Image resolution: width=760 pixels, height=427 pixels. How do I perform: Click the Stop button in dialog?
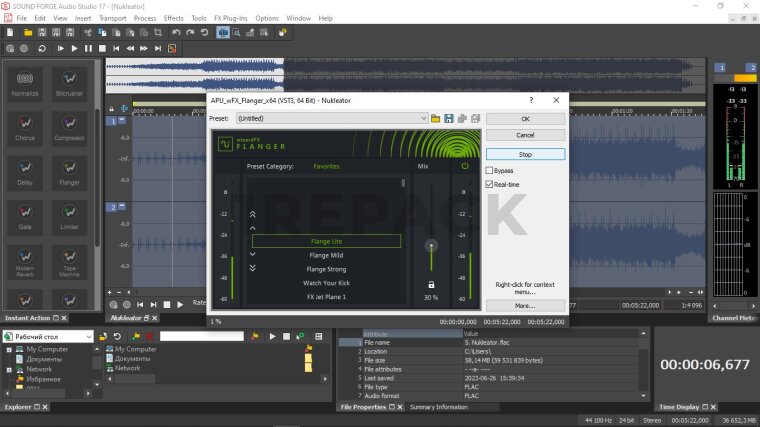click(525, 155)
